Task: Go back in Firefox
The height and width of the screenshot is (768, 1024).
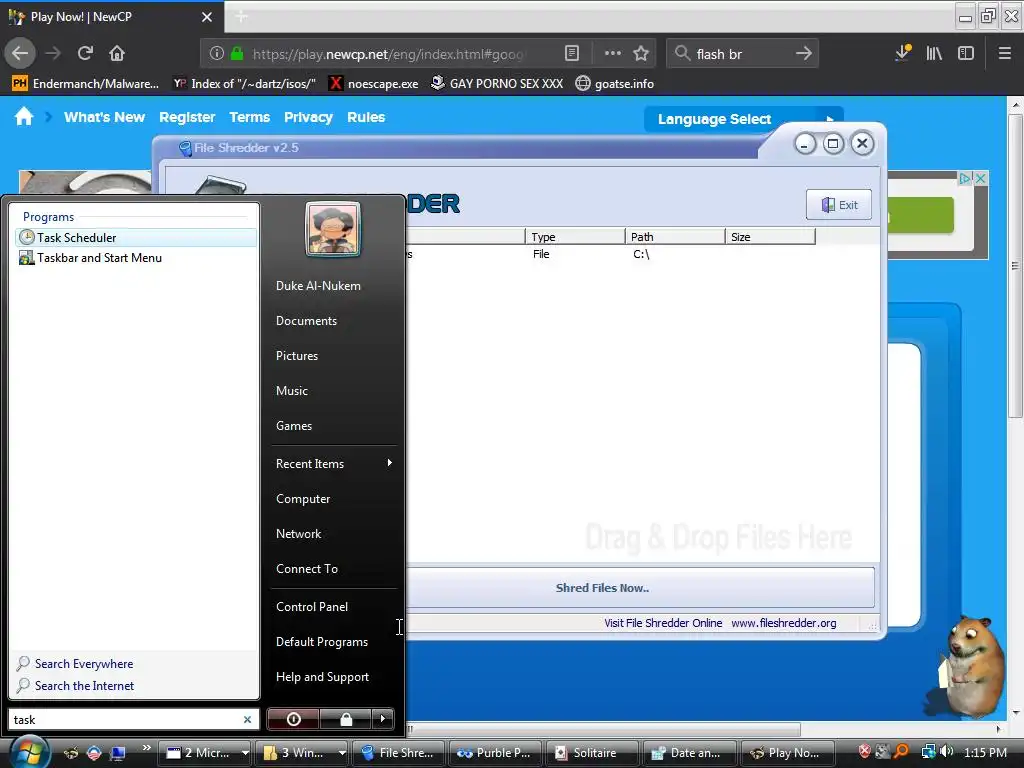Action: pyautogui.click(x=20, y=54)
